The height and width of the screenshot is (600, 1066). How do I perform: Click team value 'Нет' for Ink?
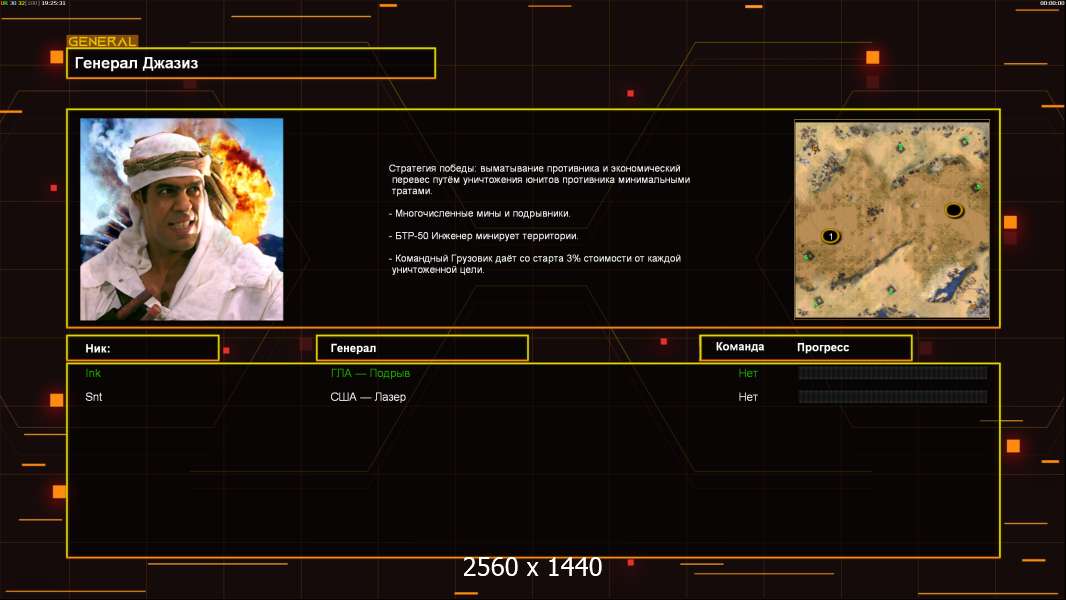point(748,373)
